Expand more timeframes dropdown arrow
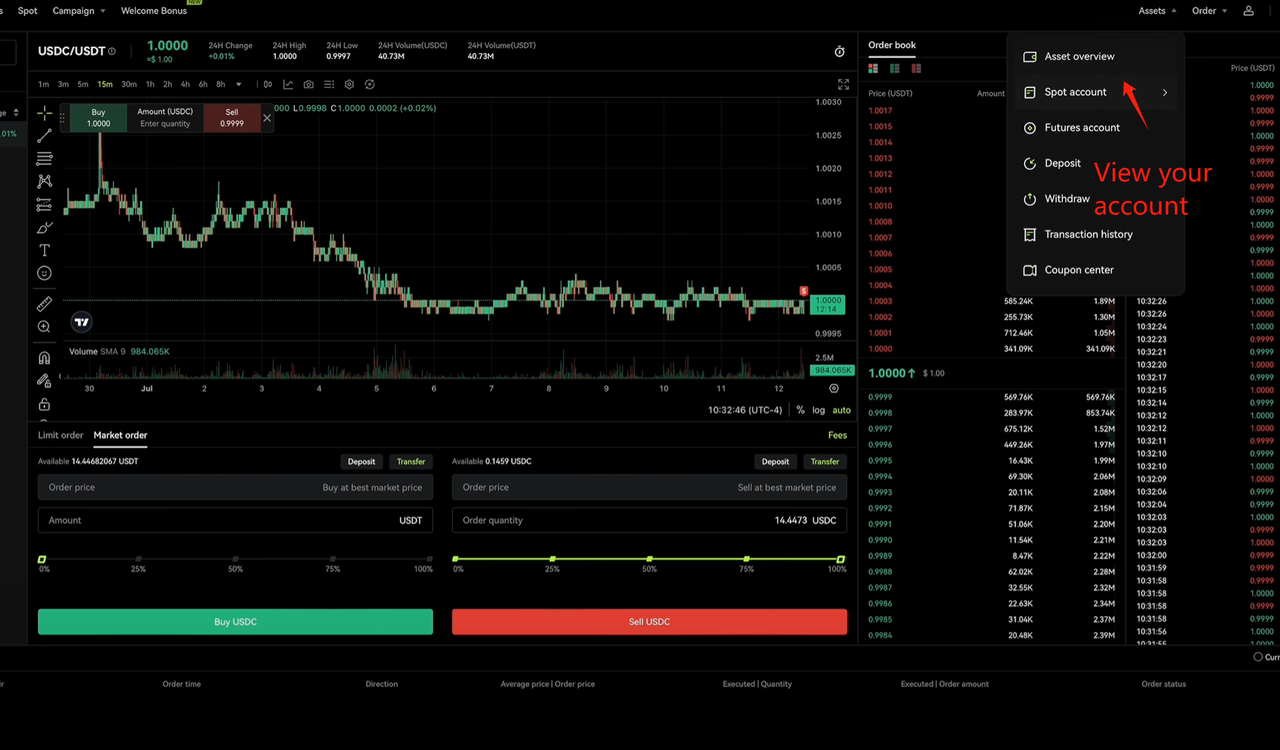Viewport: 1280px width, 750px height. (x=238, y=85)
